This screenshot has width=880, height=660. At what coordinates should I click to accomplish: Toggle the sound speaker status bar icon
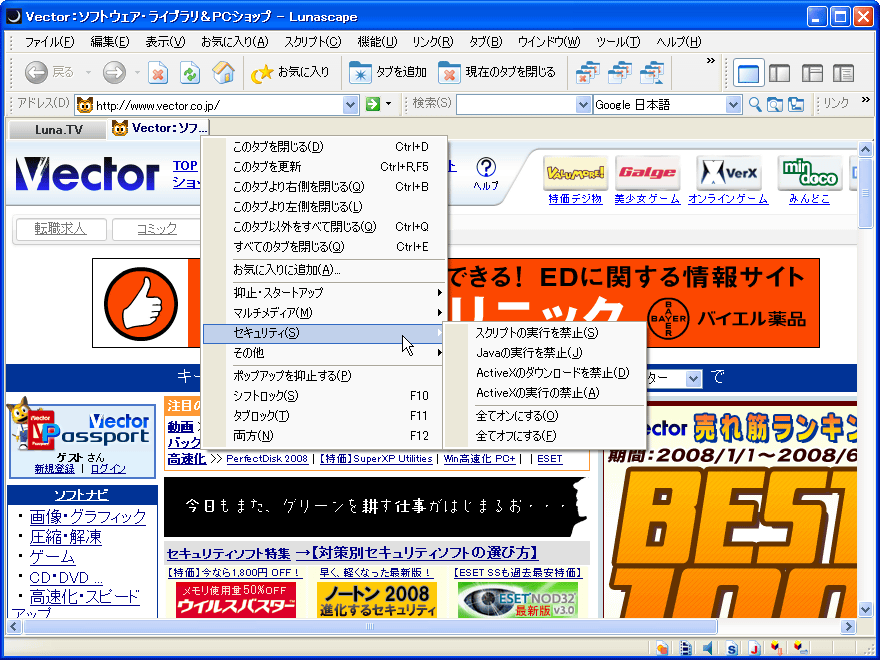(708, 648)
